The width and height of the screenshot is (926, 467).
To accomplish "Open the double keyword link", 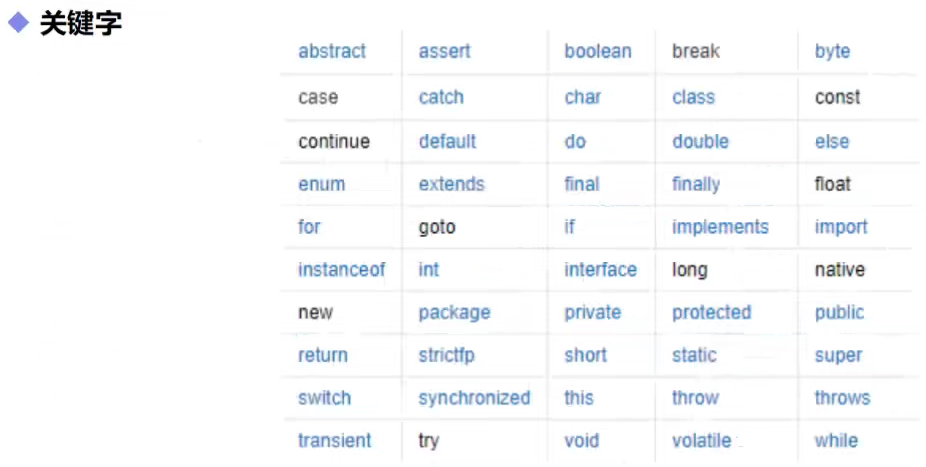I will pyautogui.click(x=700, y=142).
